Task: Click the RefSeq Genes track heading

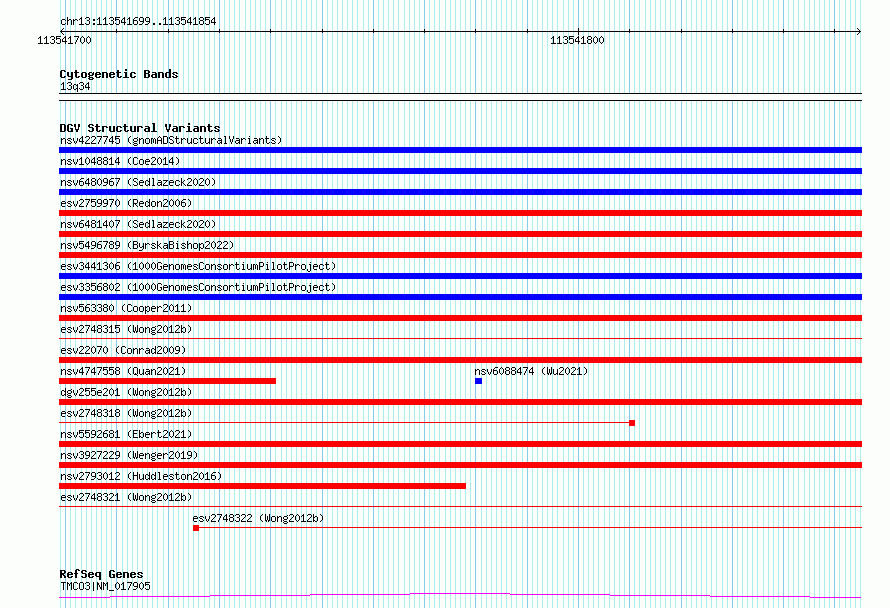Action: pyautogui.click(x=101, y=574)
